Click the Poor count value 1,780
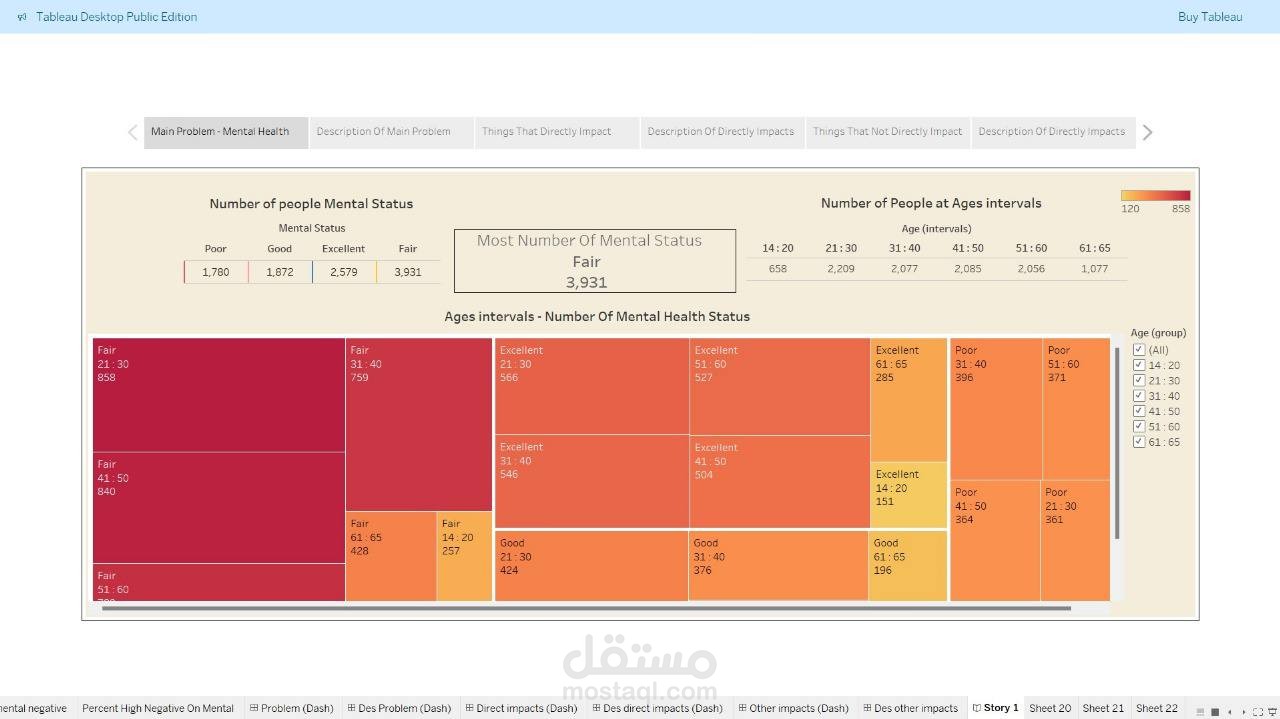The image size is (1280, 719). [x=216, y=272]
